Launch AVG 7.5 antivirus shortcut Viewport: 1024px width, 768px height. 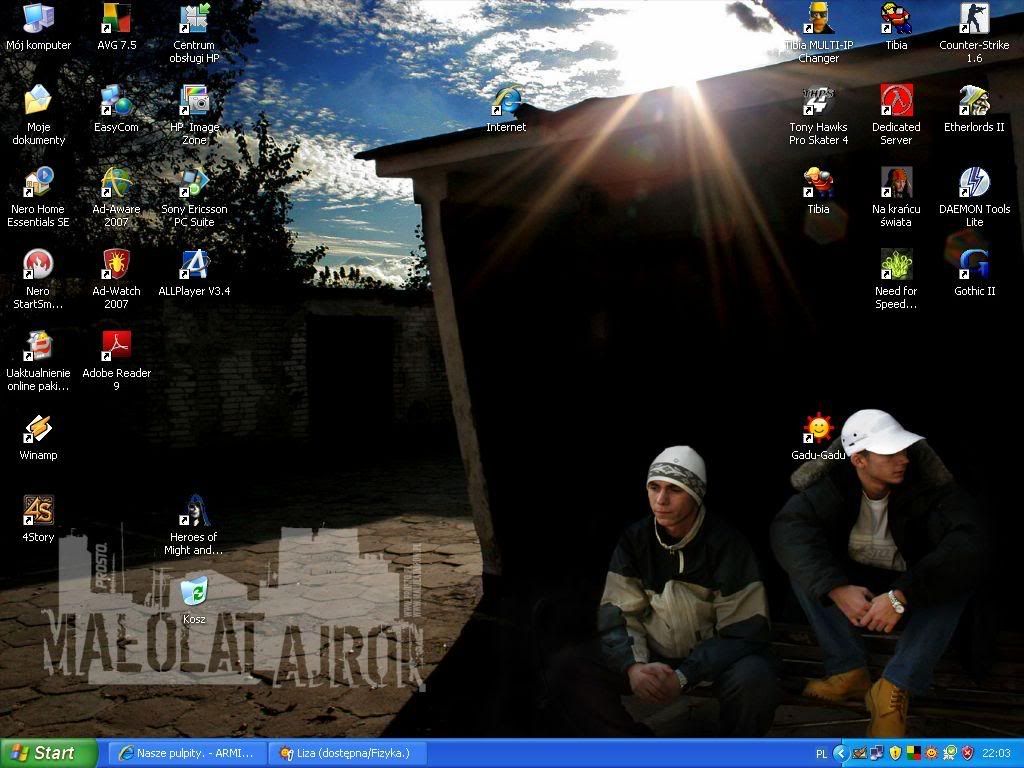116,19
